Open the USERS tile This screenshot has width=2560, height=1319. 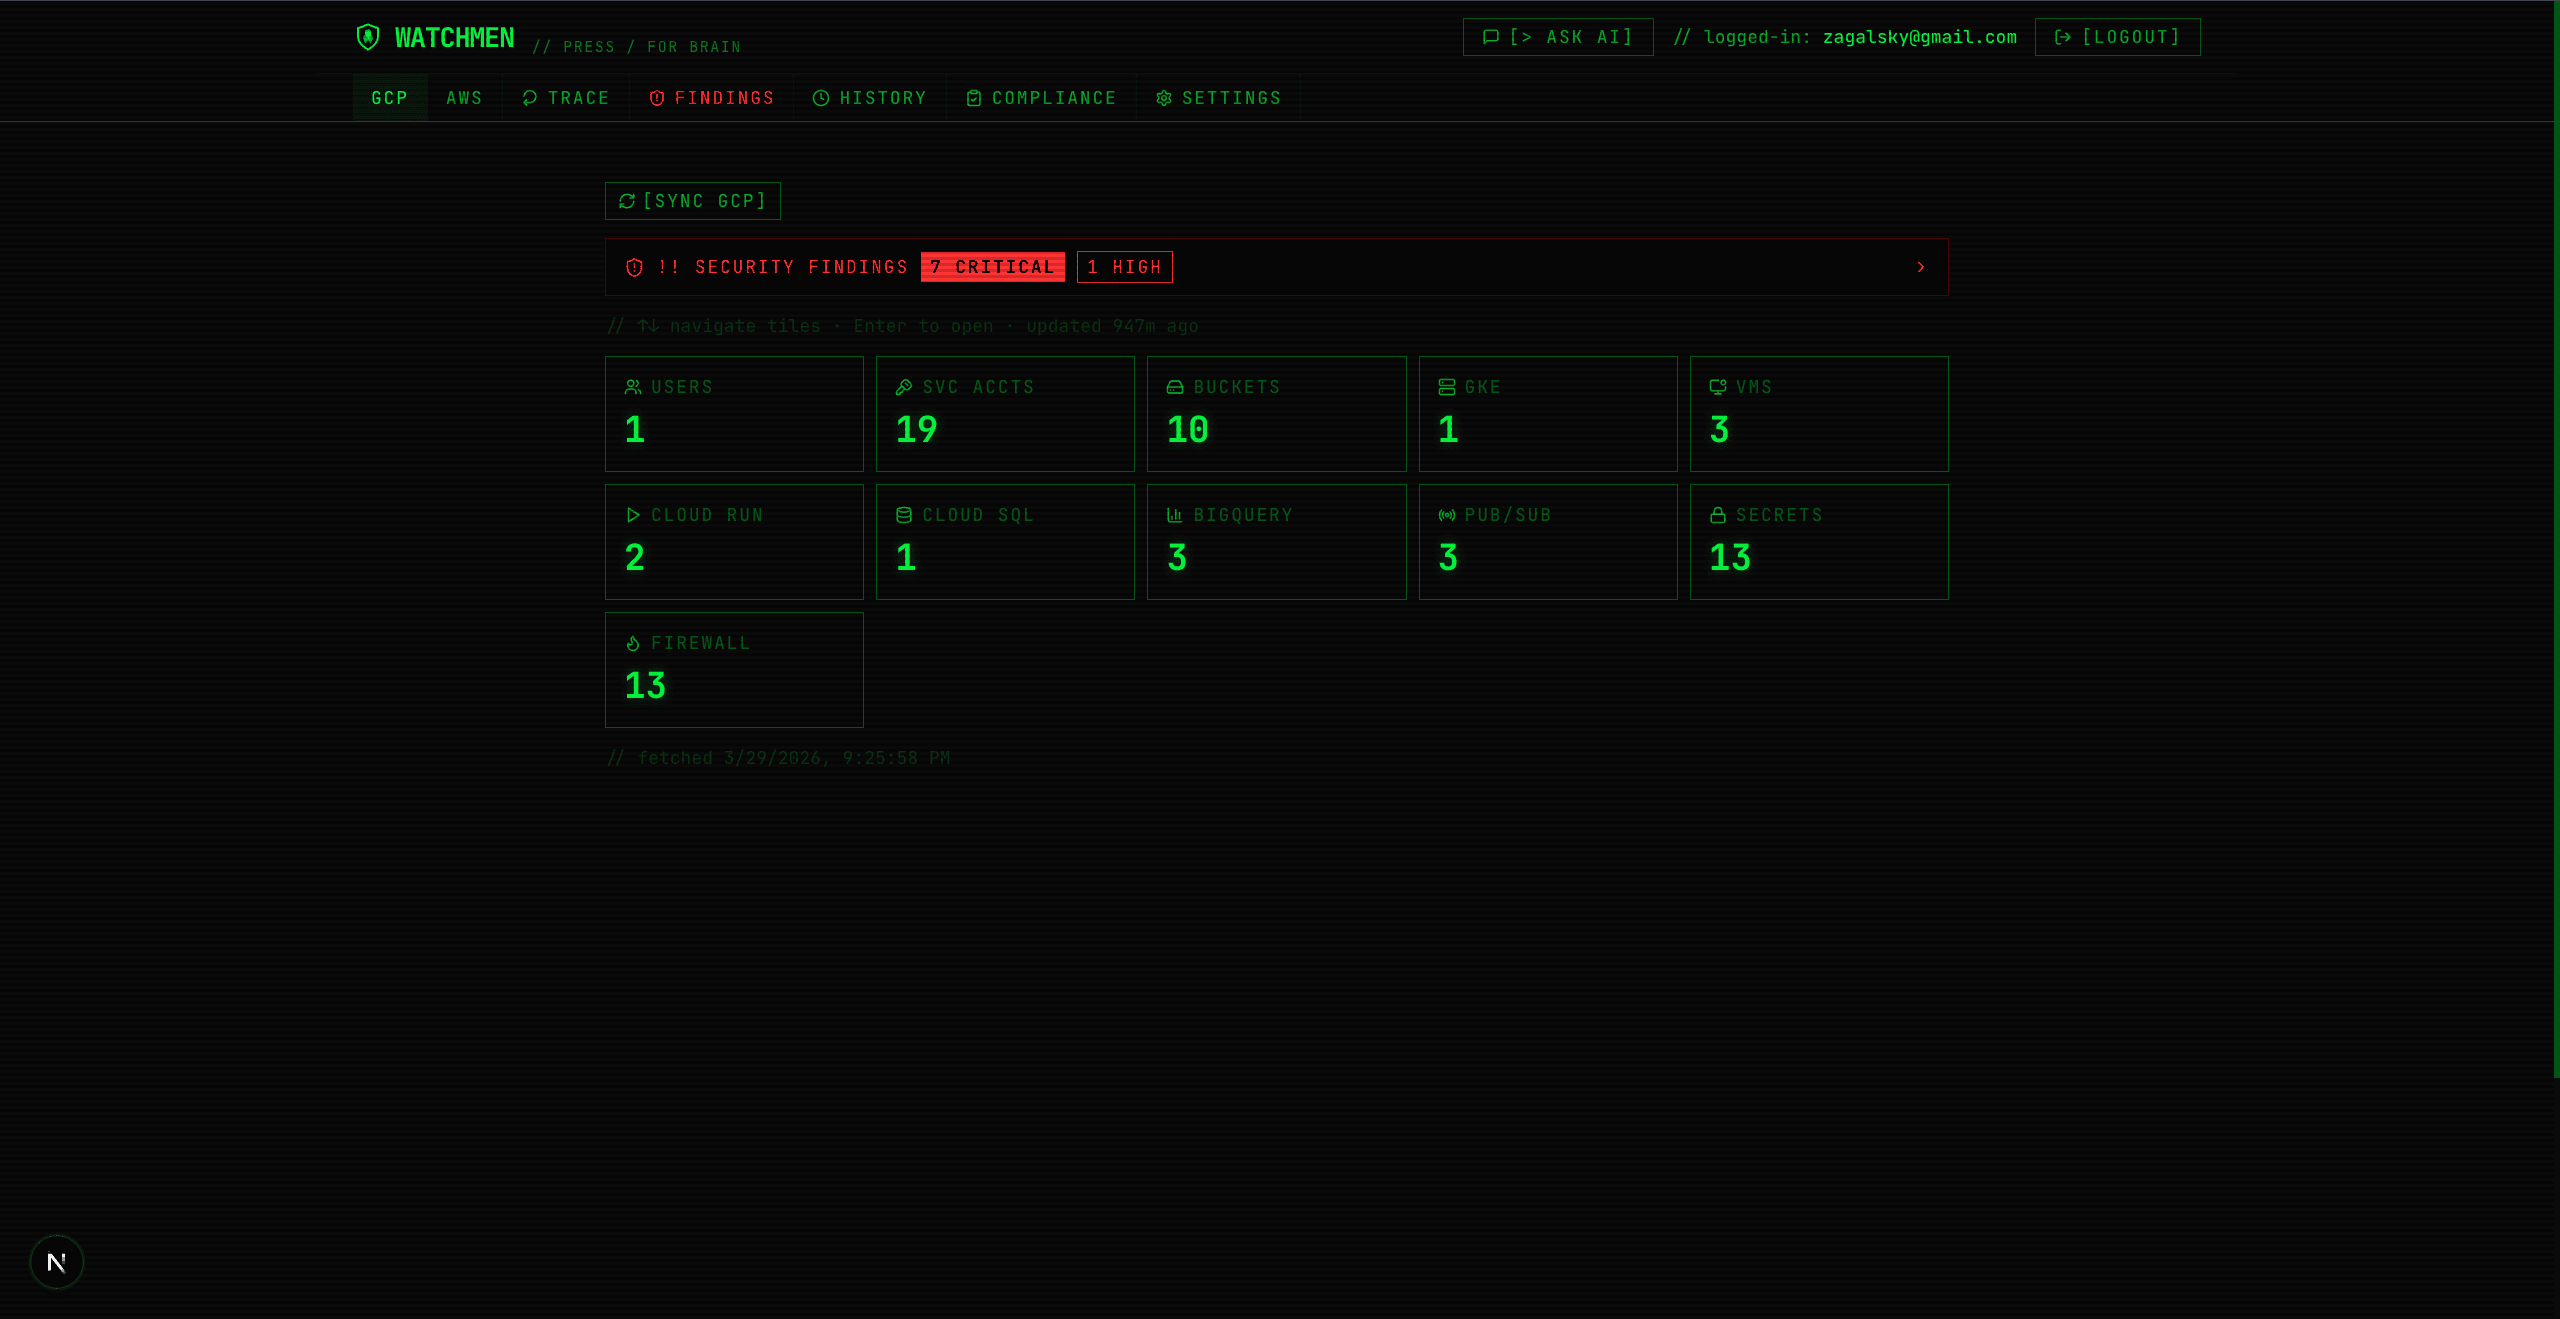[734, 414]
